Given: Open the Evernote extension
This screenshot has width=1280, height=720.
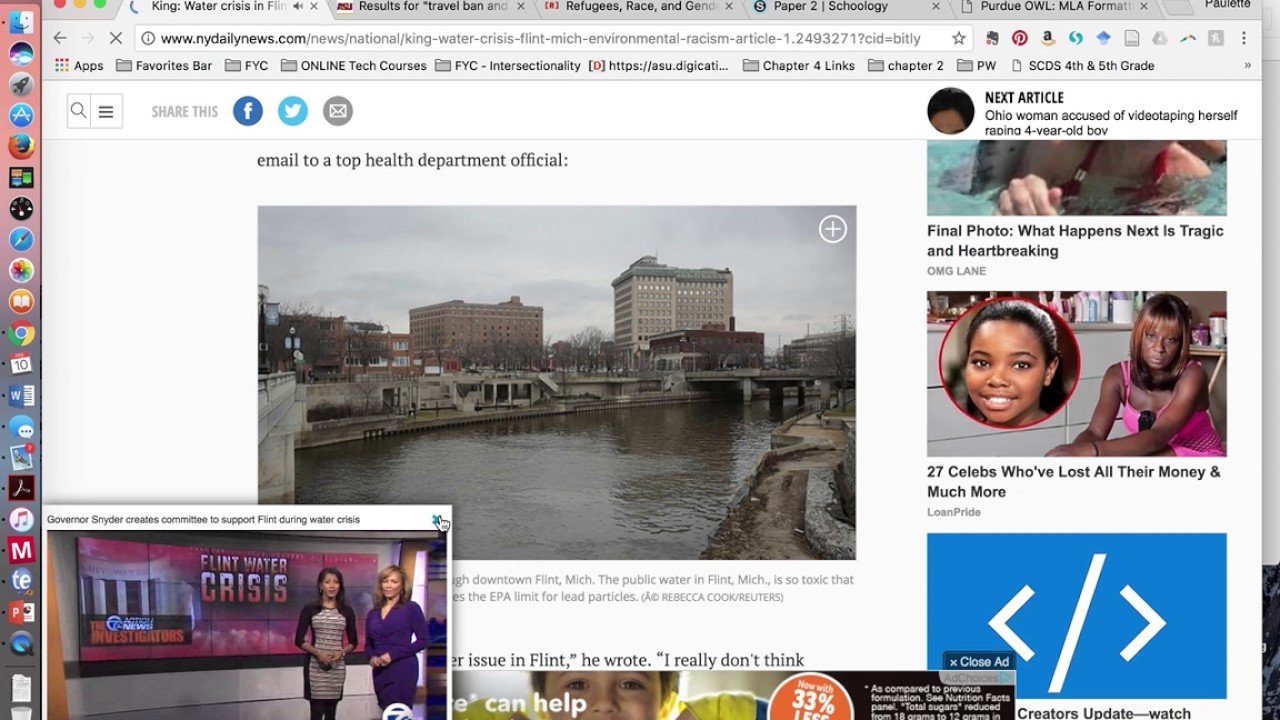Looking at the screenshot, I should 991,38.
